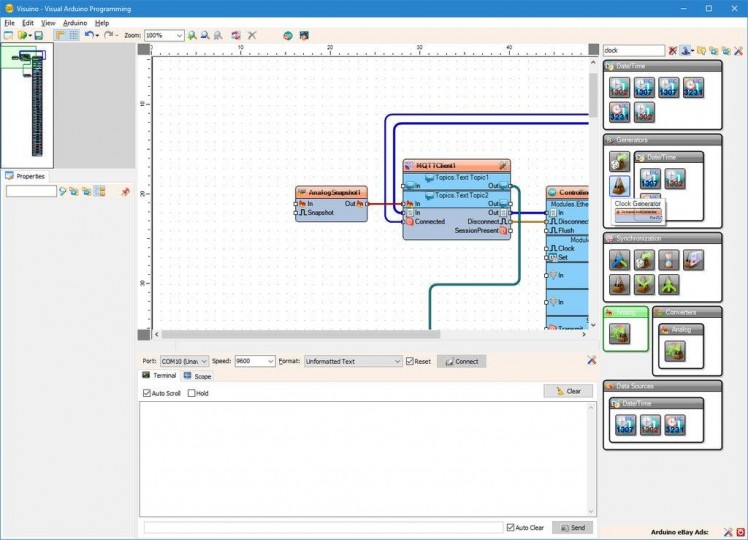Click the pin icon in Properties panel
Screen dimensions: 748x540
pos(125,191)
